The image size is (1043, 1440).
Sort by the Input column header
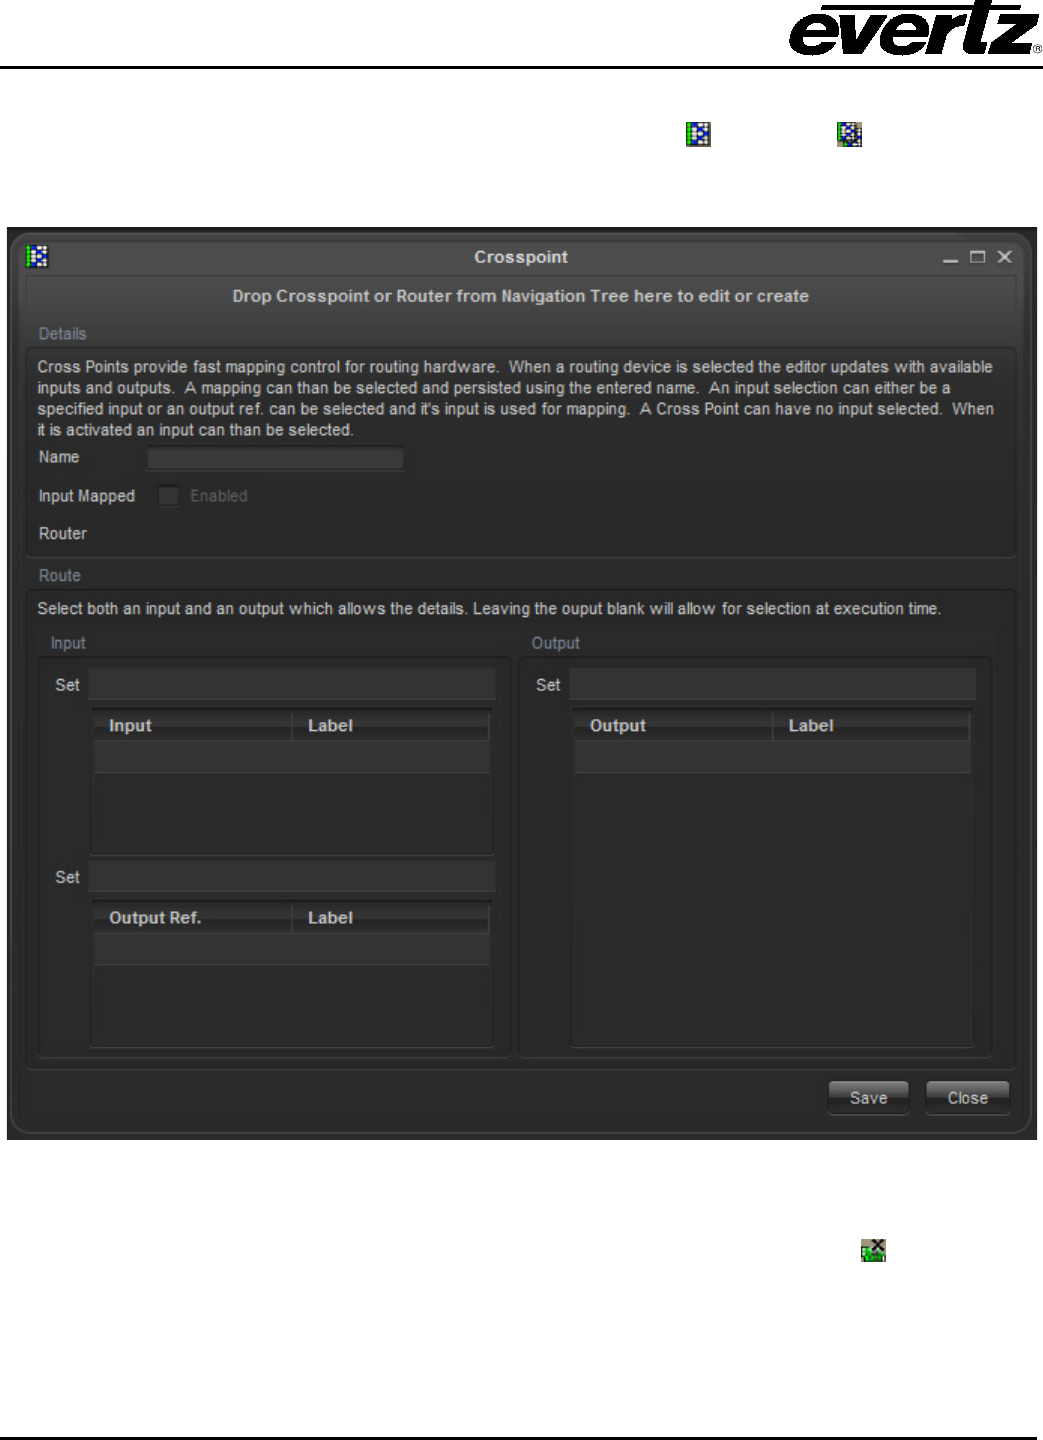pyautogui.click(x=193, y=726)
